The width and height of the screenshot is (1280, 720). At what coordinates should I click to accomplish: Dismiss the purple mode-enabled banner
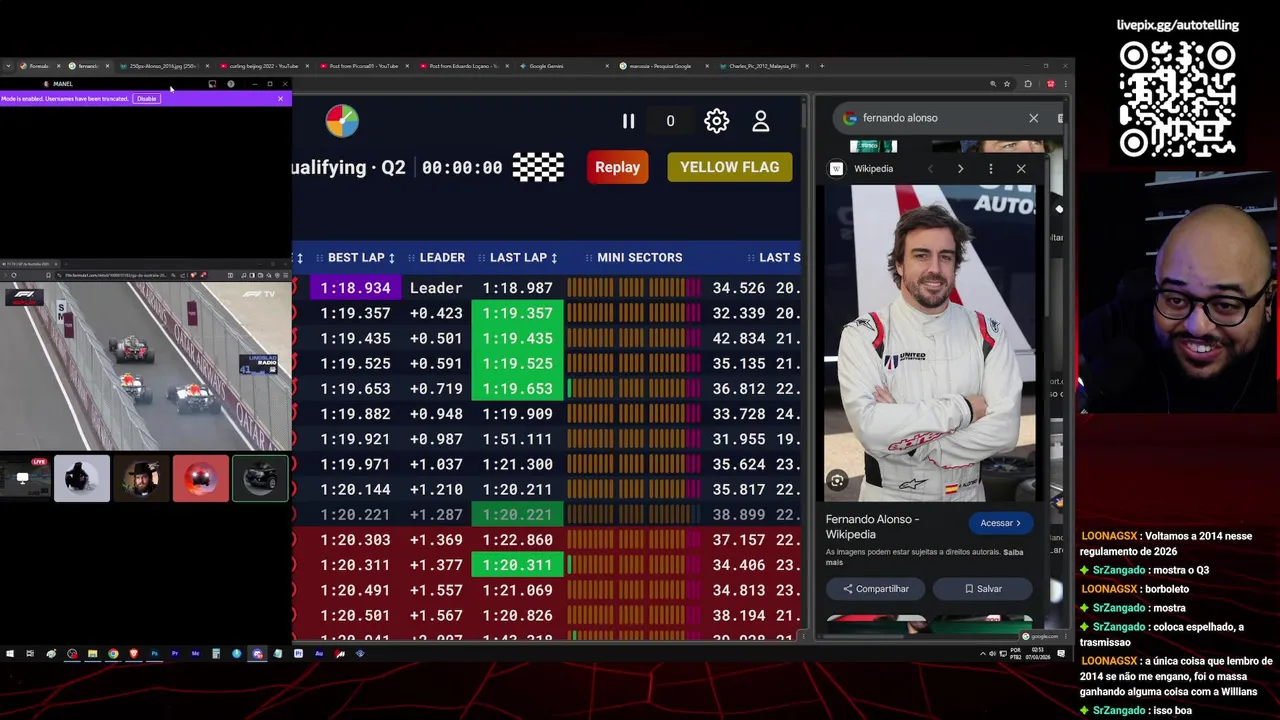[x=280, y=99]
